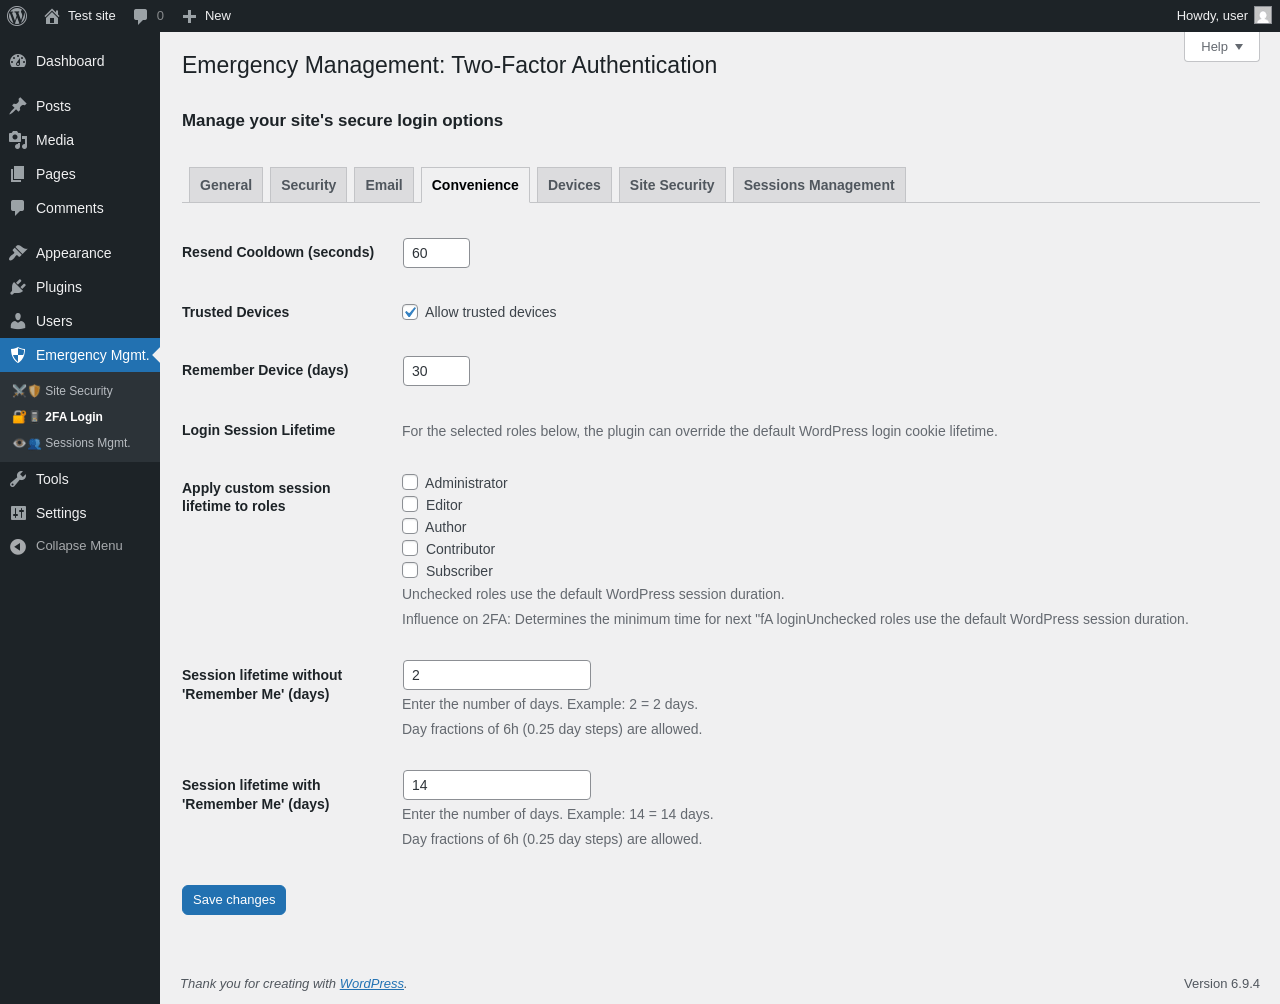Open the comments bubble icon in admin bar
This screenshot has height=1004, width=1280.
pos(141,16)
